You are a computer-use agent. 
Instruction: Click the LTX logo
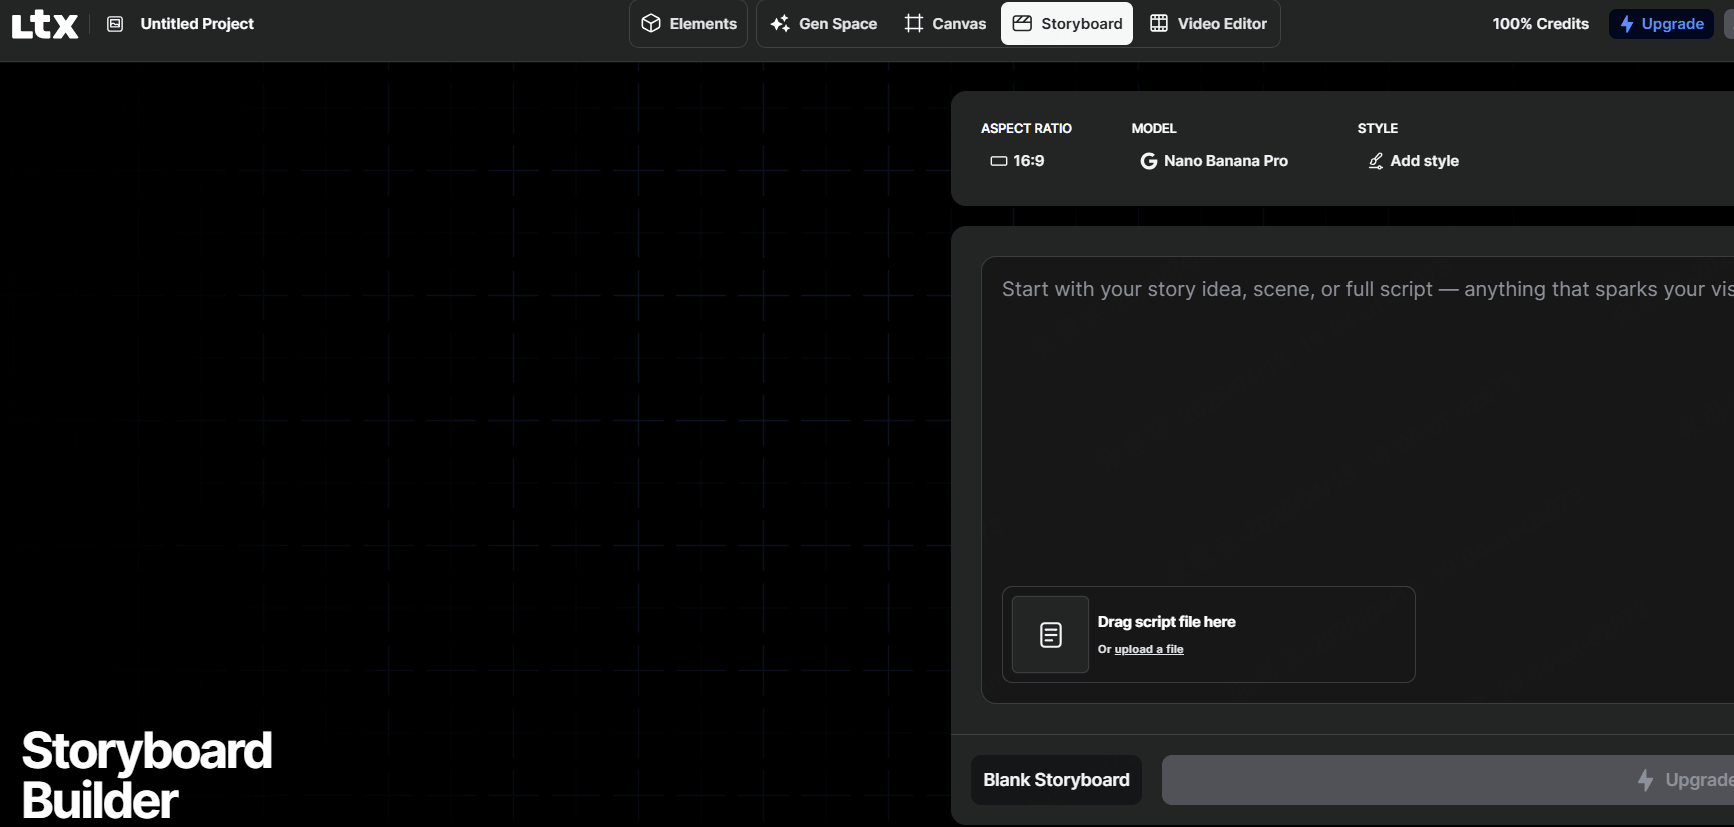45,24
